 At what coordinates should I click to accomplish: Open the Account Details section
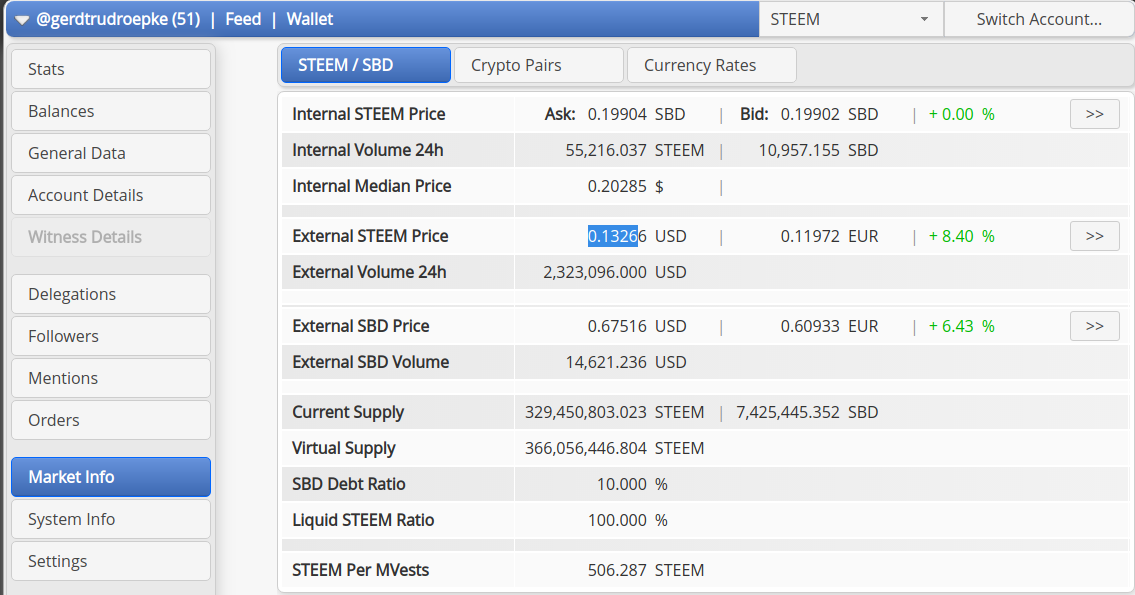[111, 195]
